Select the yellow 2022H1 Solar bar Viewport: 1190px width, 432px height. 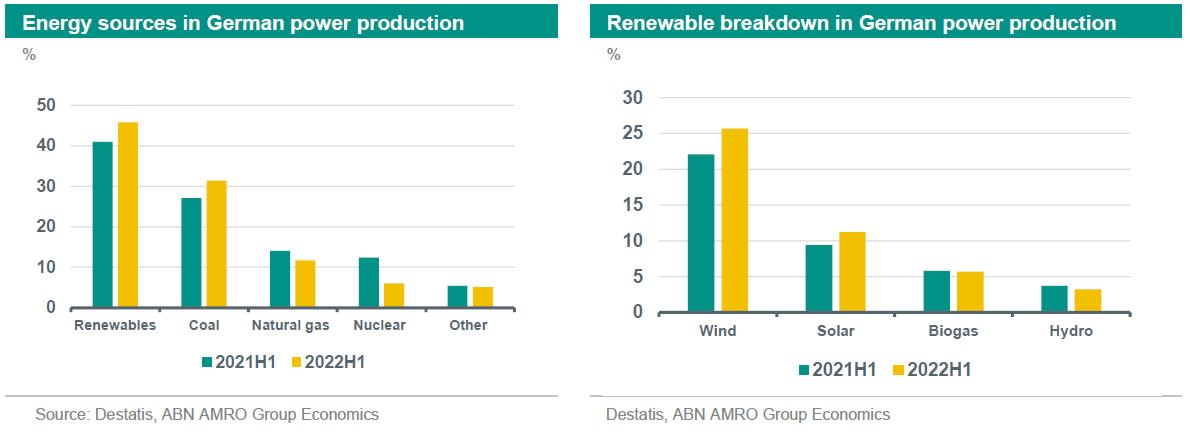[852, 272]
